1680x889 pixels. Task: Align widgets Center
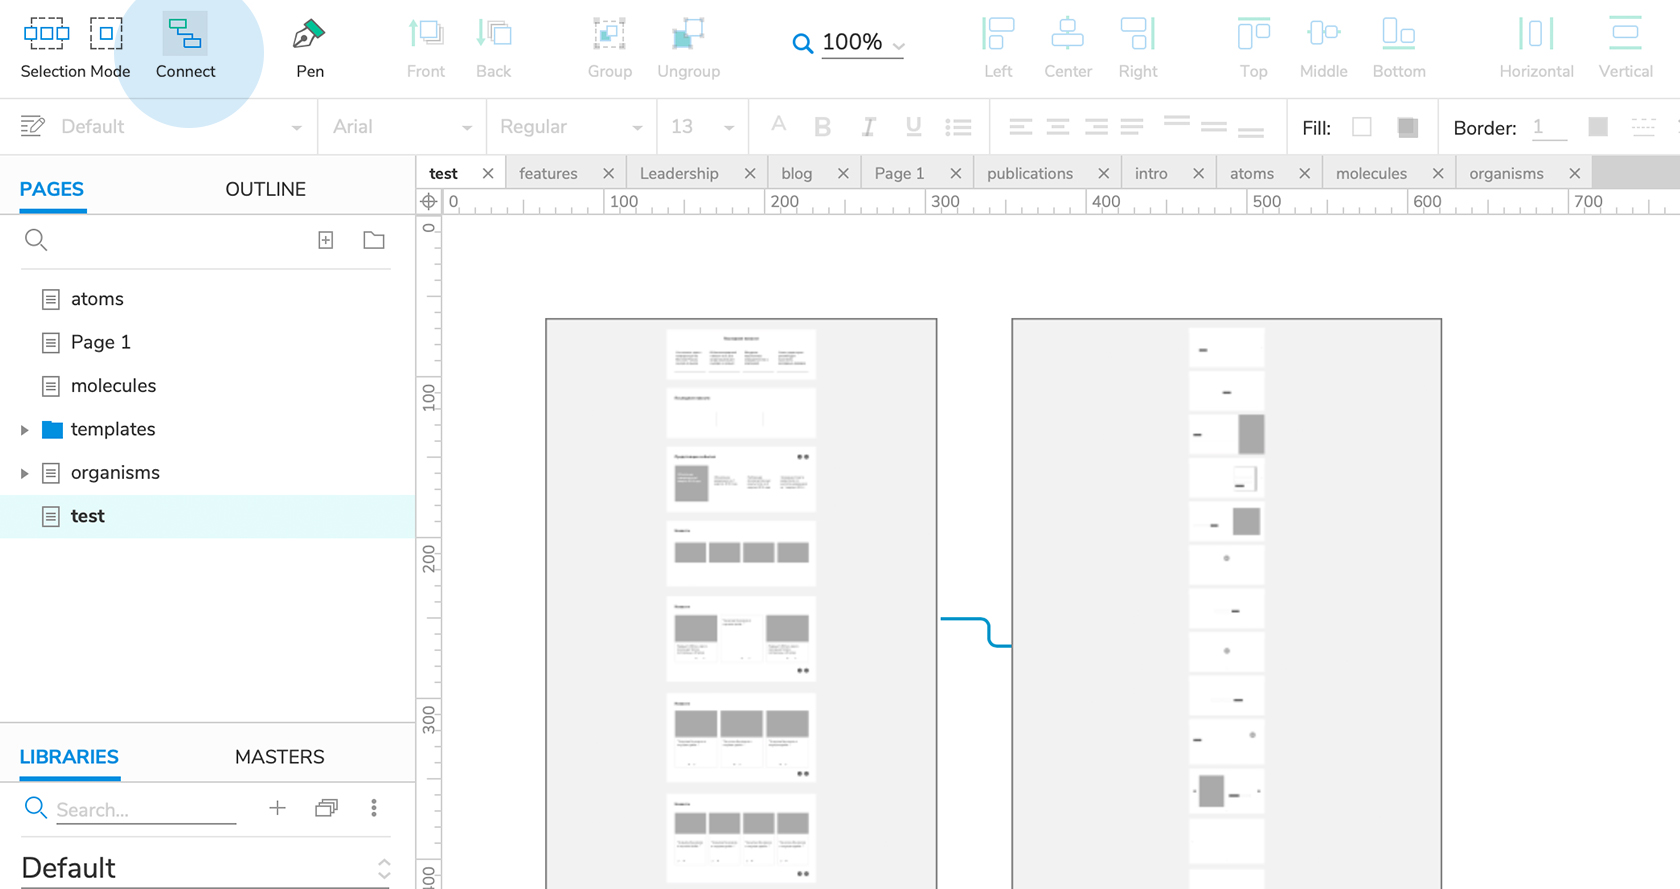pos(1067,47)
